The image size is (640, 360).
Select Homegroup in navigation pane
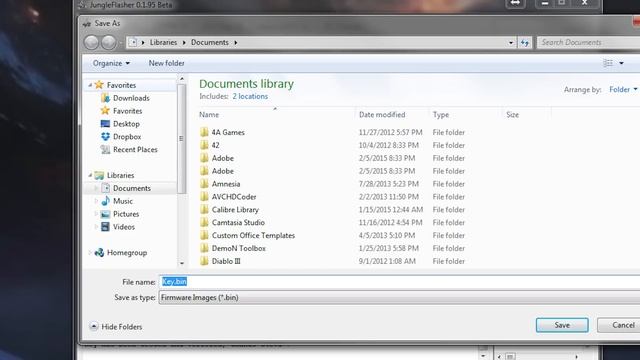coord(121,253)
